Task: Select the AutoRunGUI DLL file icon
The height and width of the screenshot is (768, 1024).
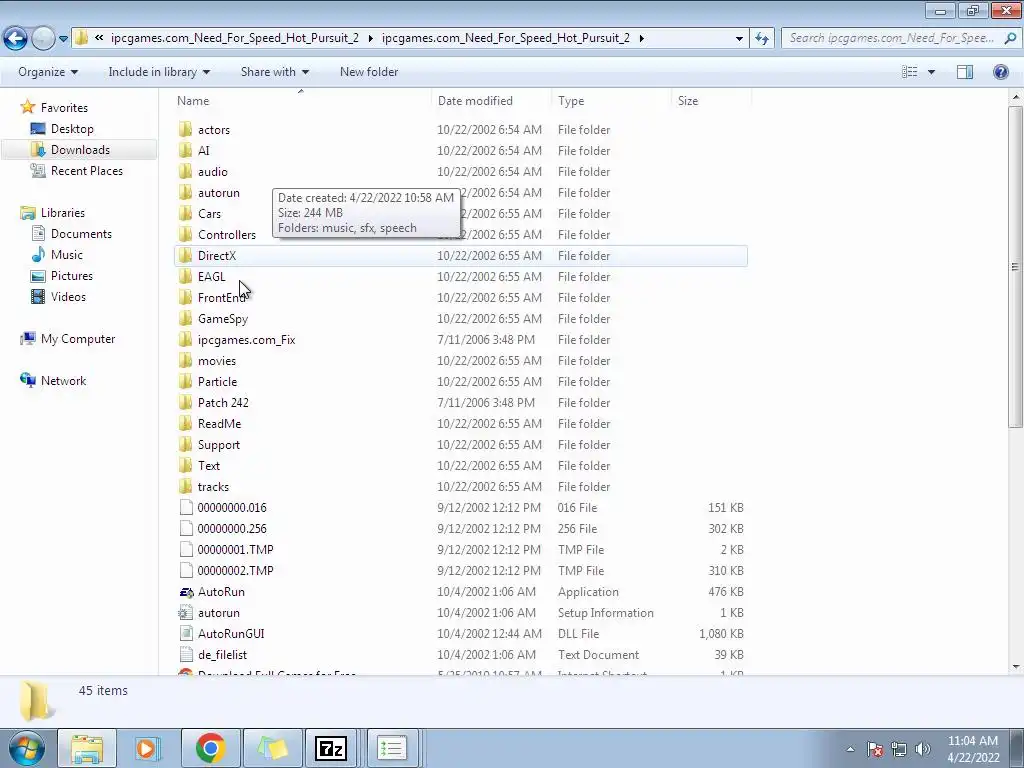Action: tap(186, 633)
